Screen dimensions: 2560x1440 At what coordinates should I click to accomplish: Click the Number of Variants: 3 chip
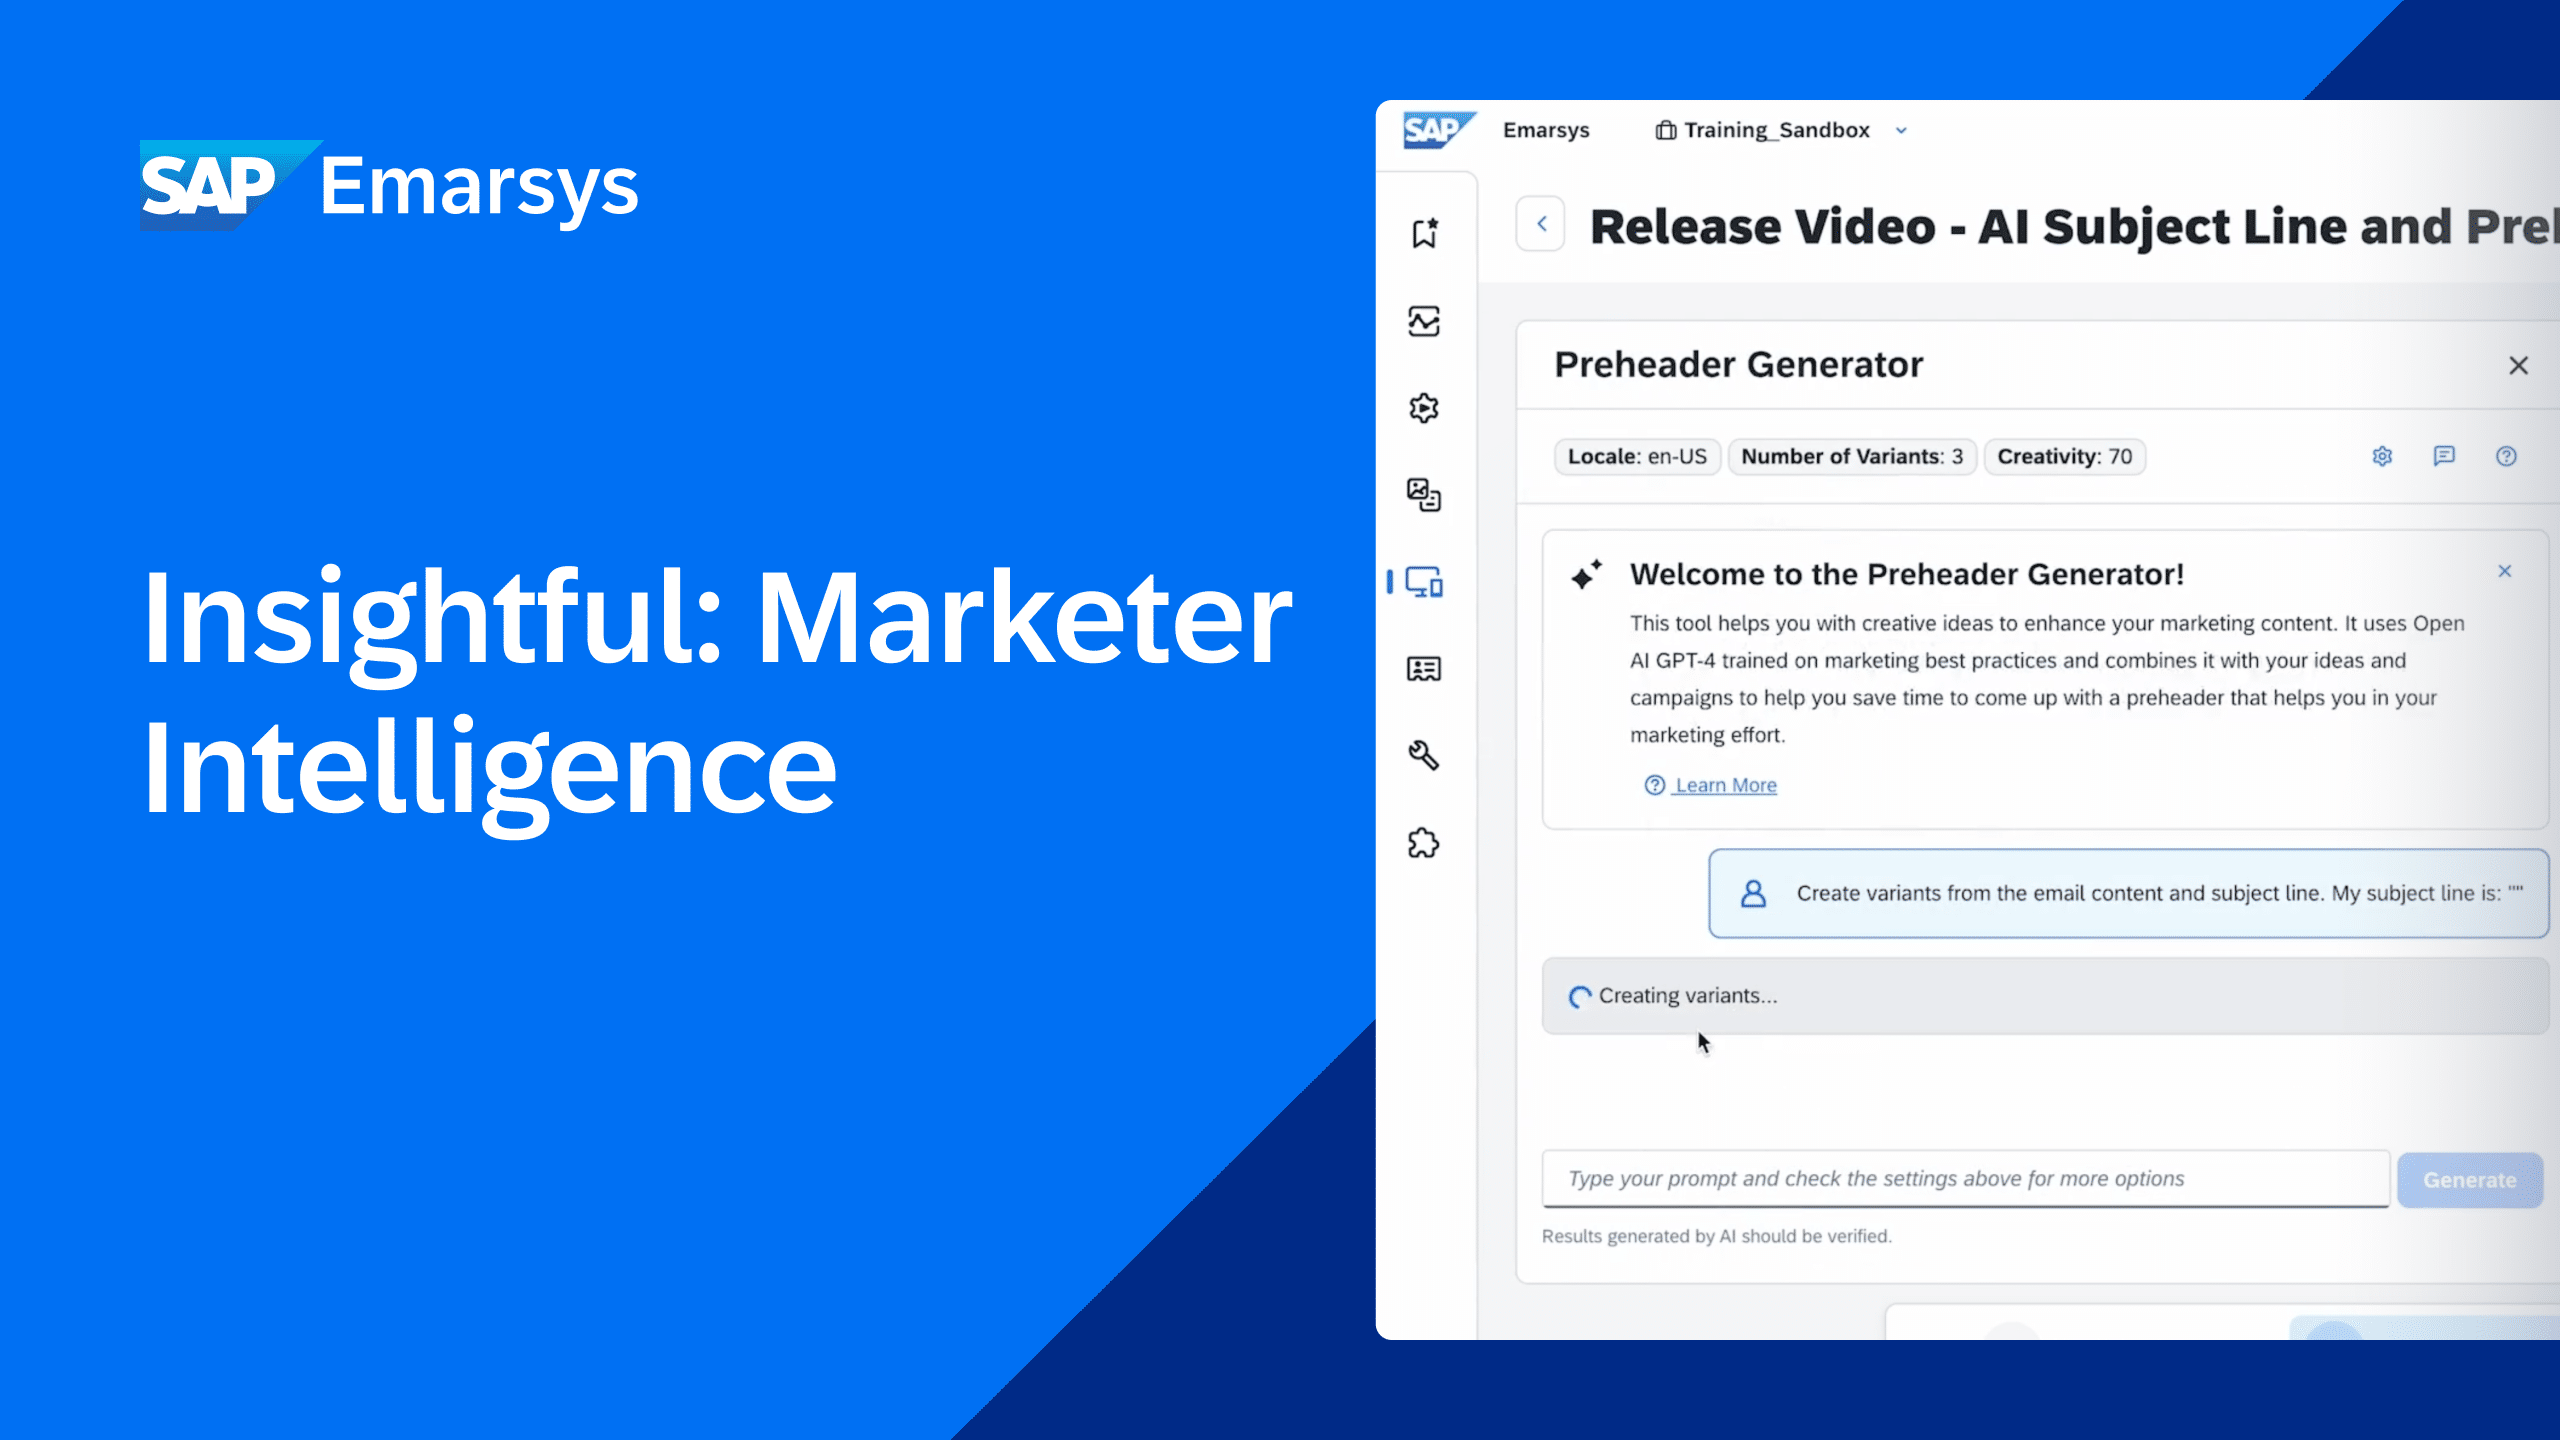(1852, 457)
